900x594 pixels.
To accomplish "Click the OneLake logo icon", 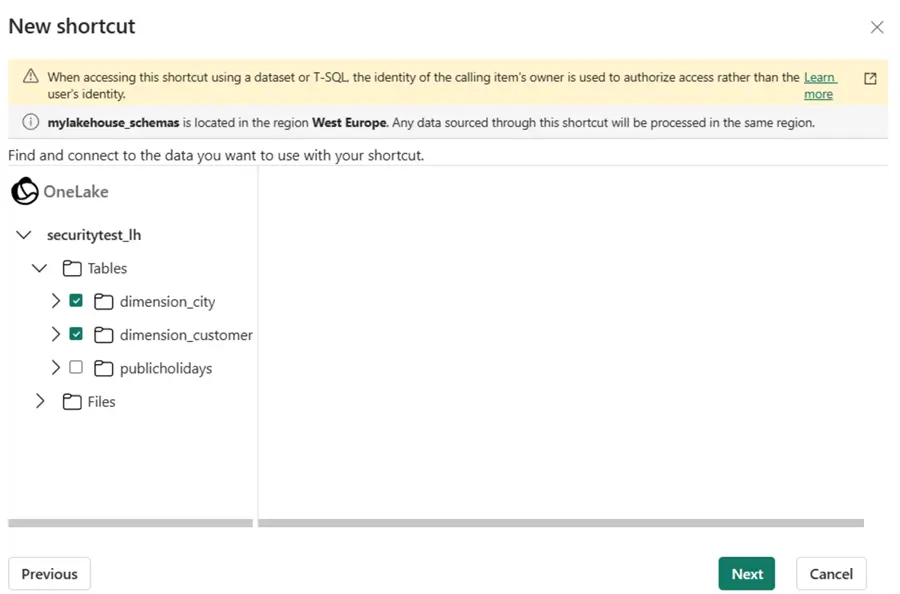I will tap(25, 191).
